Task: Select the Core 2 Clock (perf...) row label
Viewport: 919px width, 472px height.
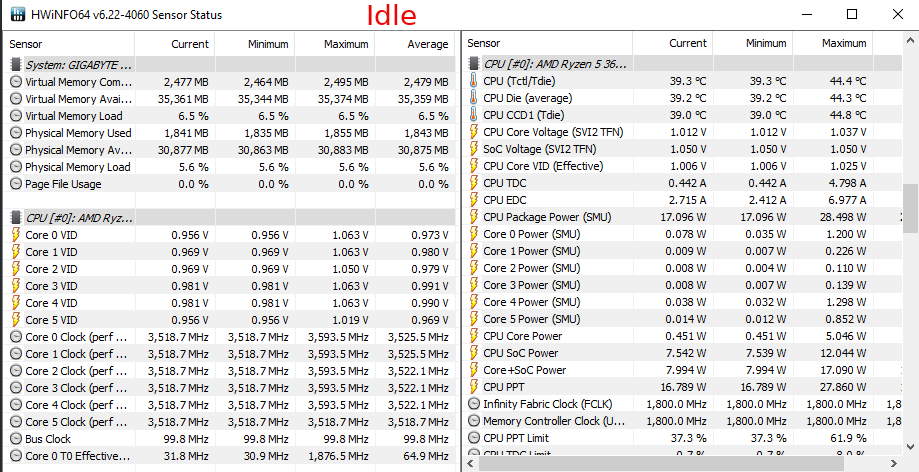Action: [x=76, y=371]
